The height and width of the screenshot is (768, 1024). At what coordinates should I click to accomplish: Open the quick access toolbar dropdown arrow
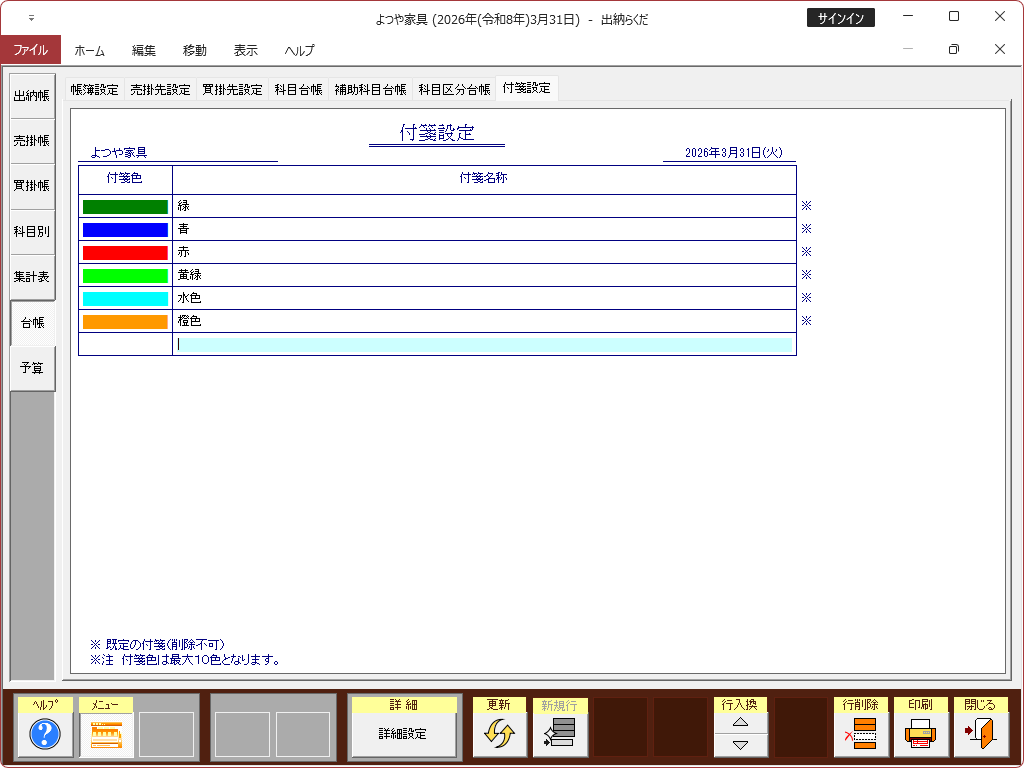31,18
